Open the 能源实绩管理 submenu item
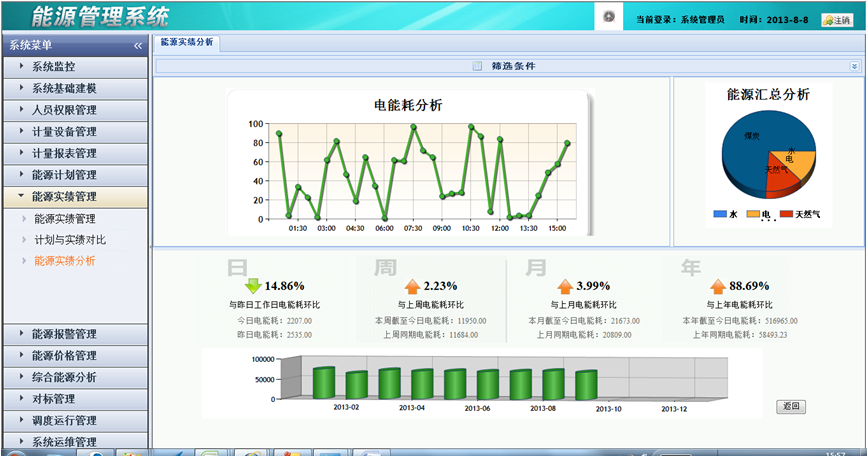This screenshot has width=868, height=457. [65, 219]
